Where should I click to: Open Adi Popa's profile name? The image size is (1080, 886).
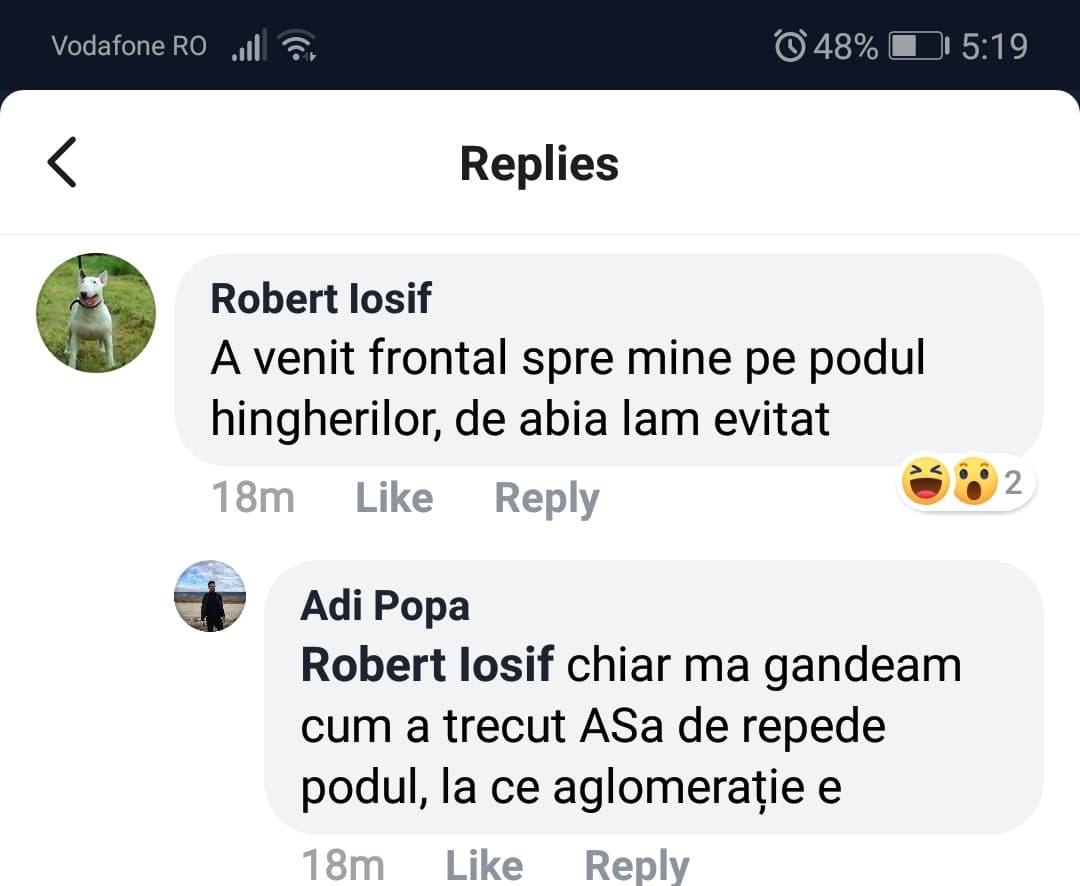click(385, 605)
